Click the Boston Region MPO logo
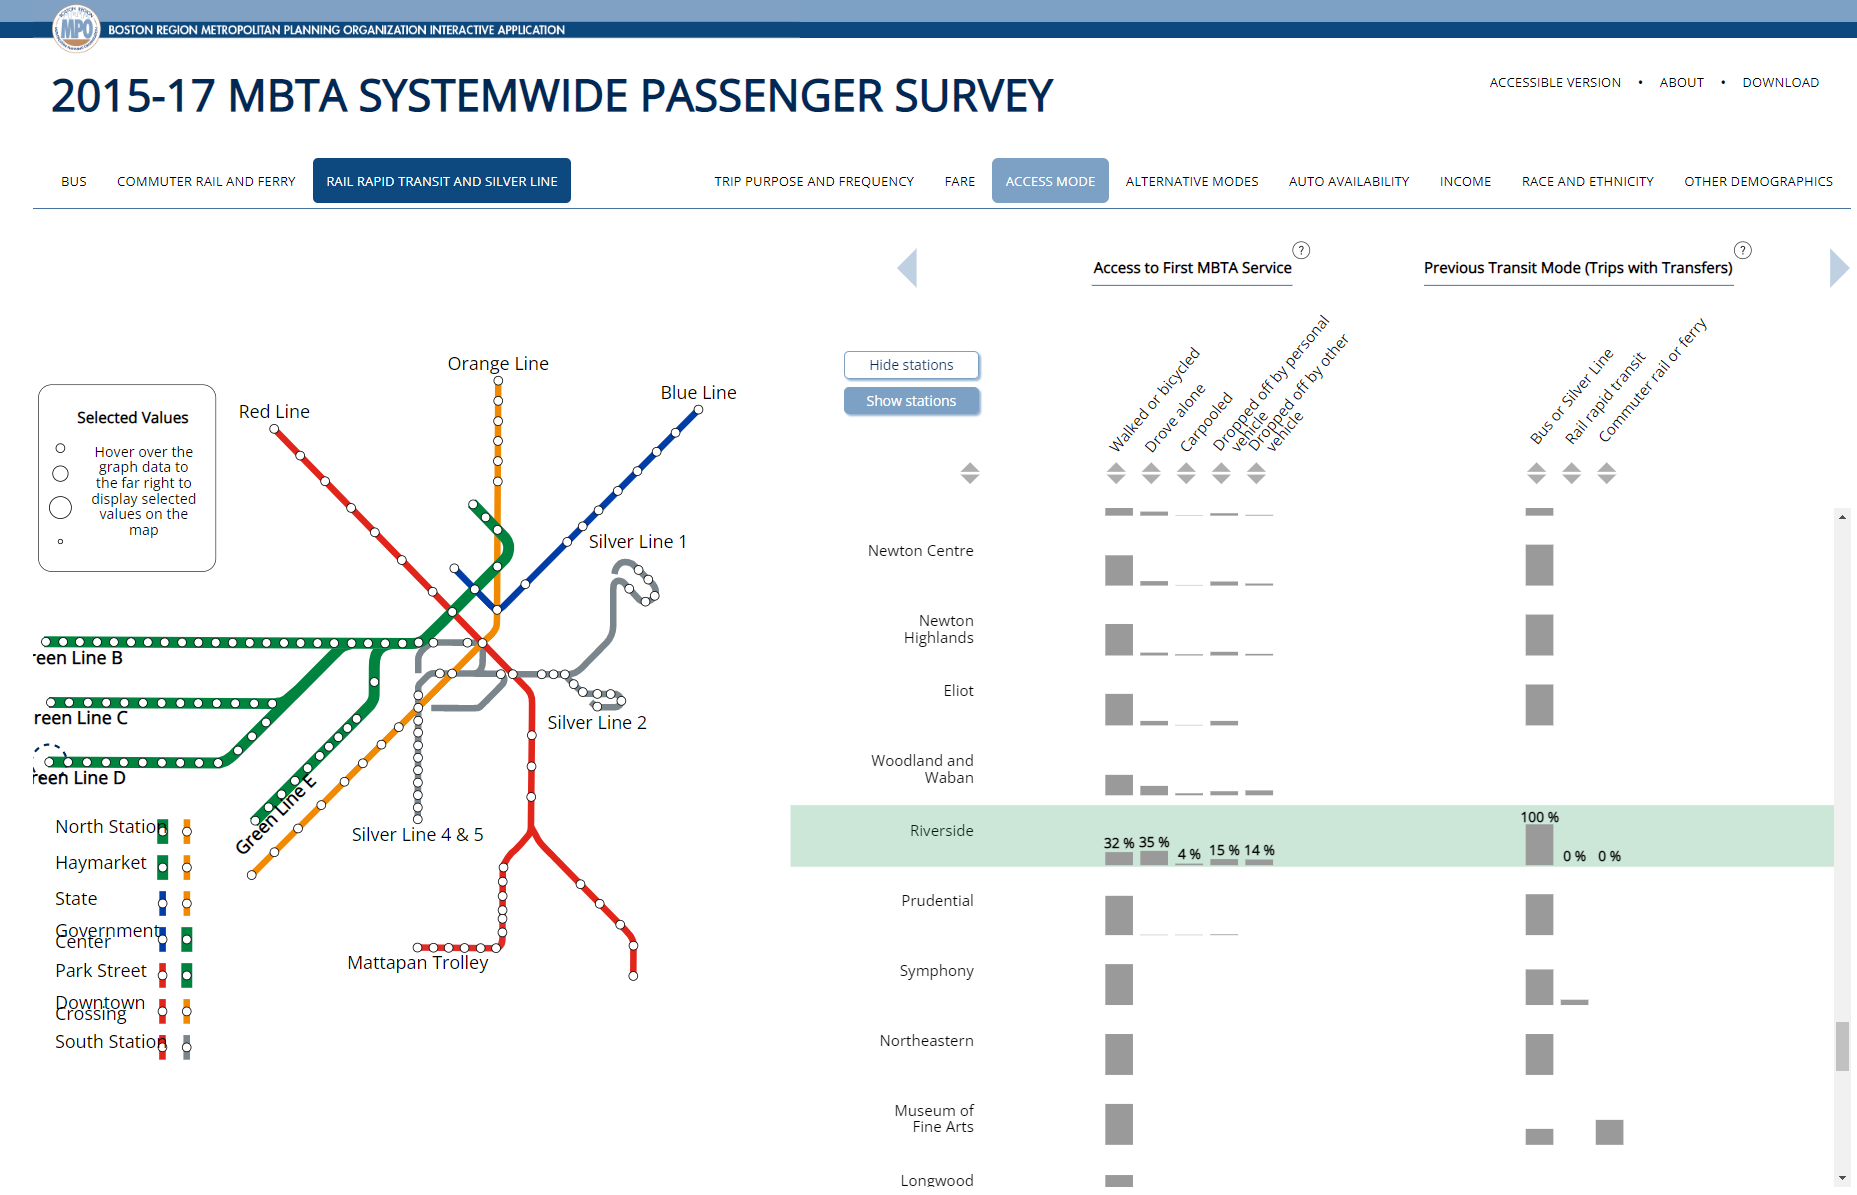The height and width of the screenshot is (1195, 1857). (x=76, y=28)
